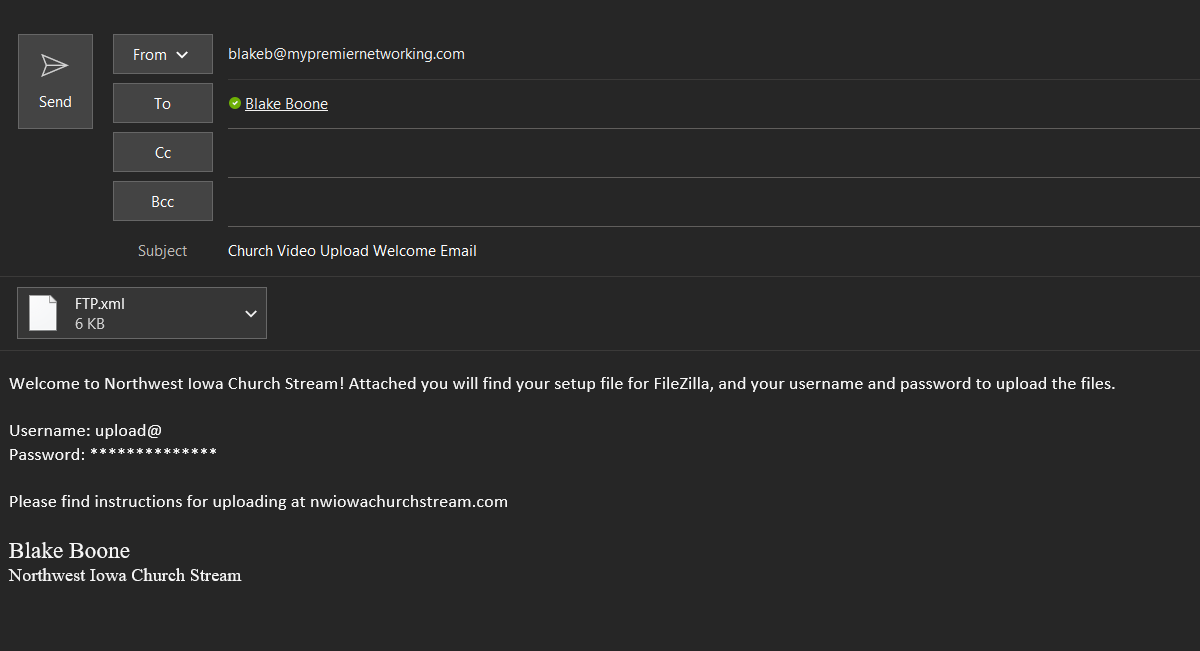The image size is (1200, 651).
Task: Place cursor in the Welcome message paragraph
Action: (x=562, y=383)
